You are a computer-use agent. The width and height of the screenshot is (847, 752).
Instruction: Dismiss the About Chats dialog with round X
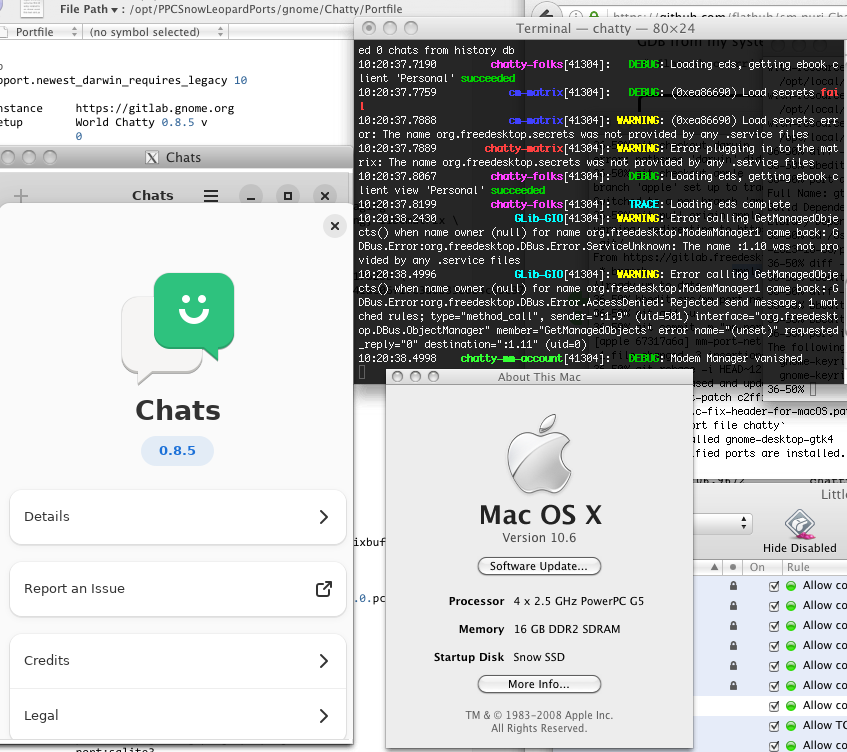(x=335, y=226)
